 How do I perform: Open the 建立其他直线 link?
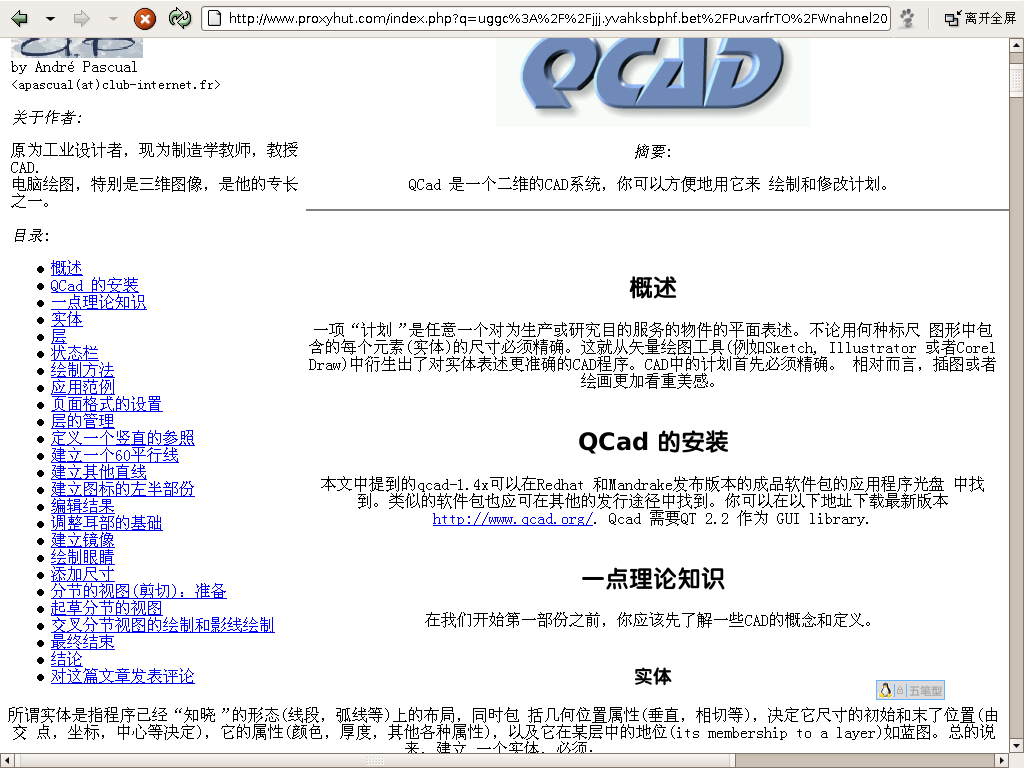[99, 472]
